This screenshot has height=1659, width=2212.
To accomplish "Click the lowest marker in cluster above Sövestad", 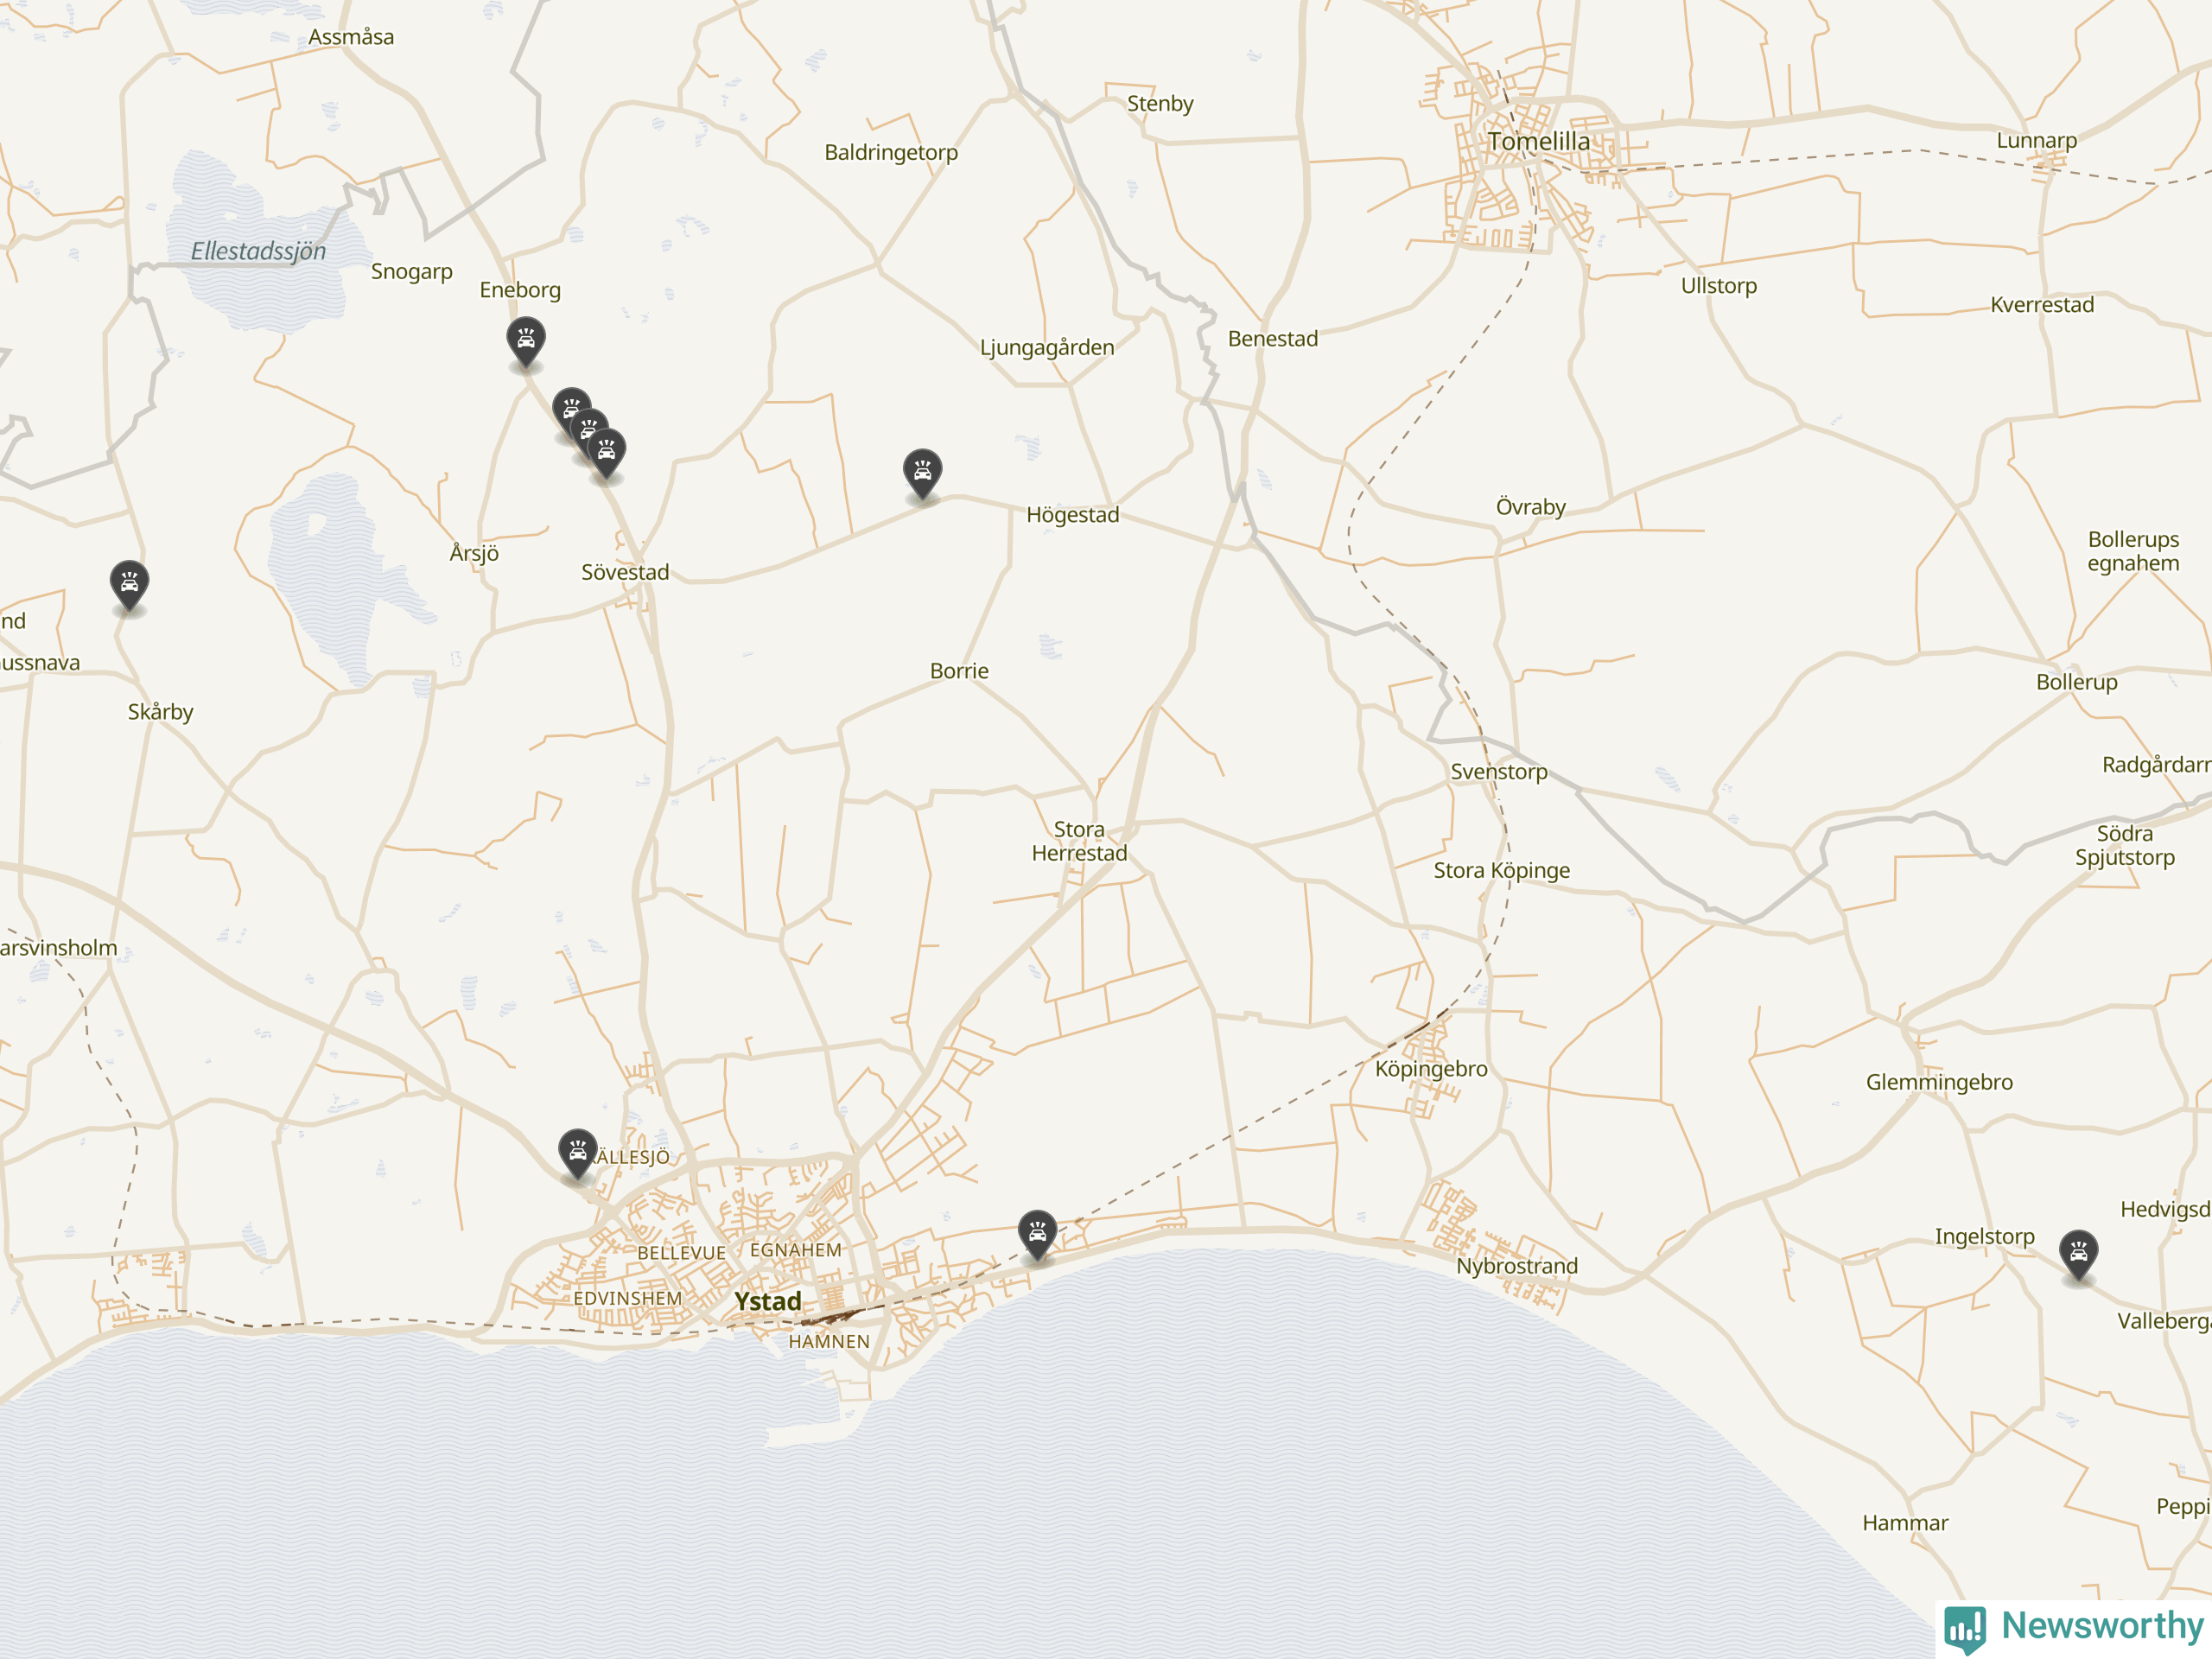I will click(x=607, y=453).
